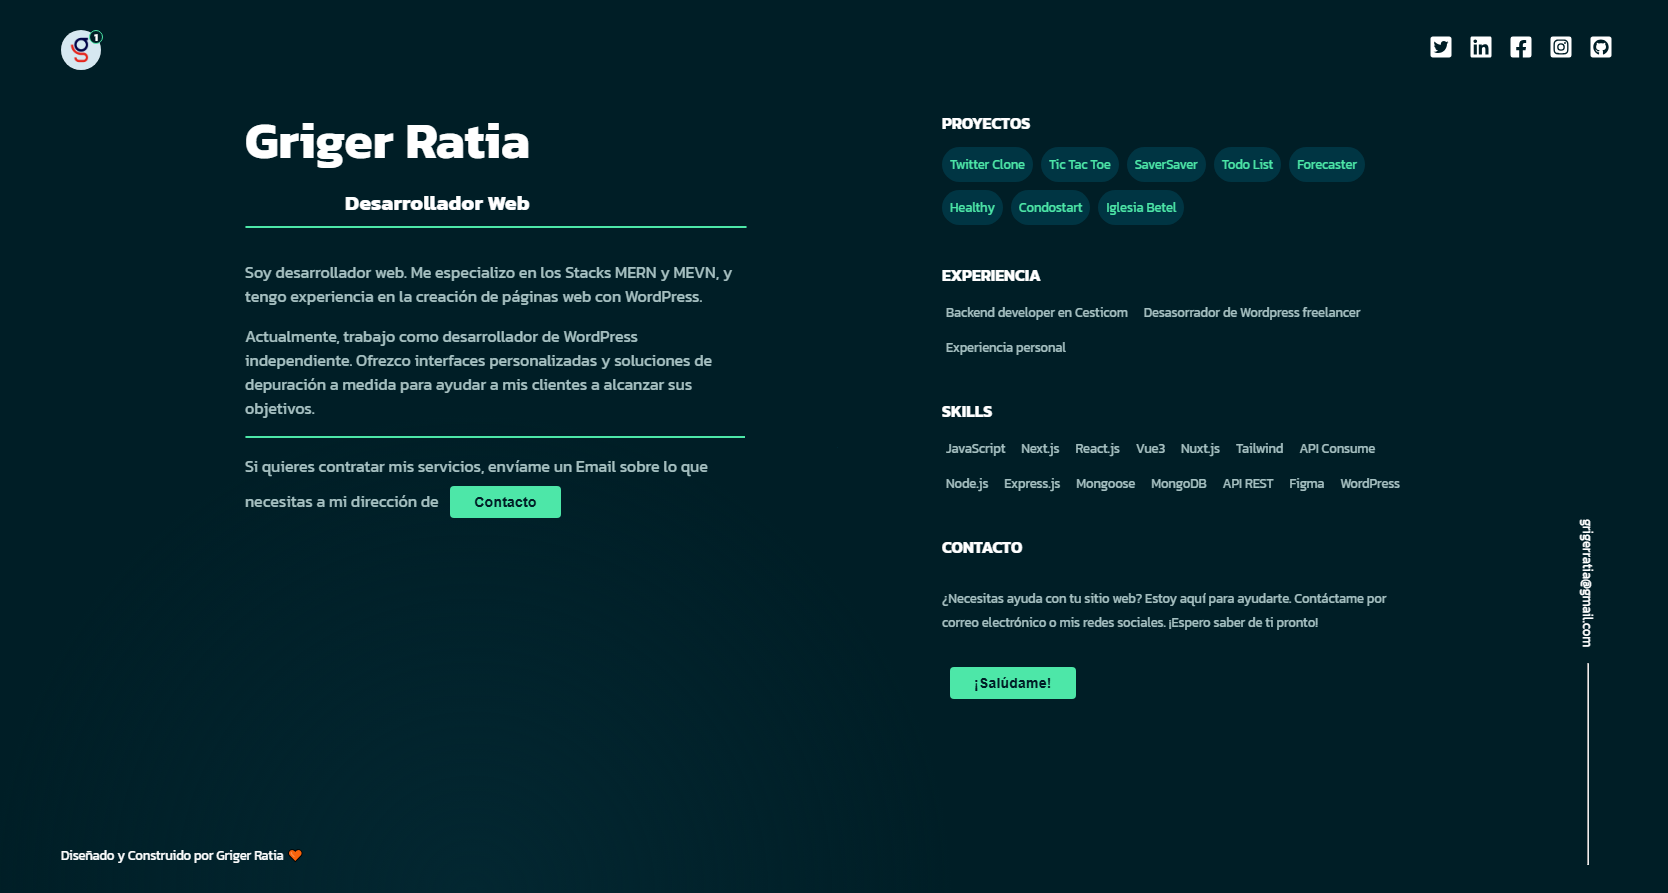The width and height of the screenshot is (1668, 893).
Task: Open the Tic Tac Toe project
Action: [x=1079, y=165]
